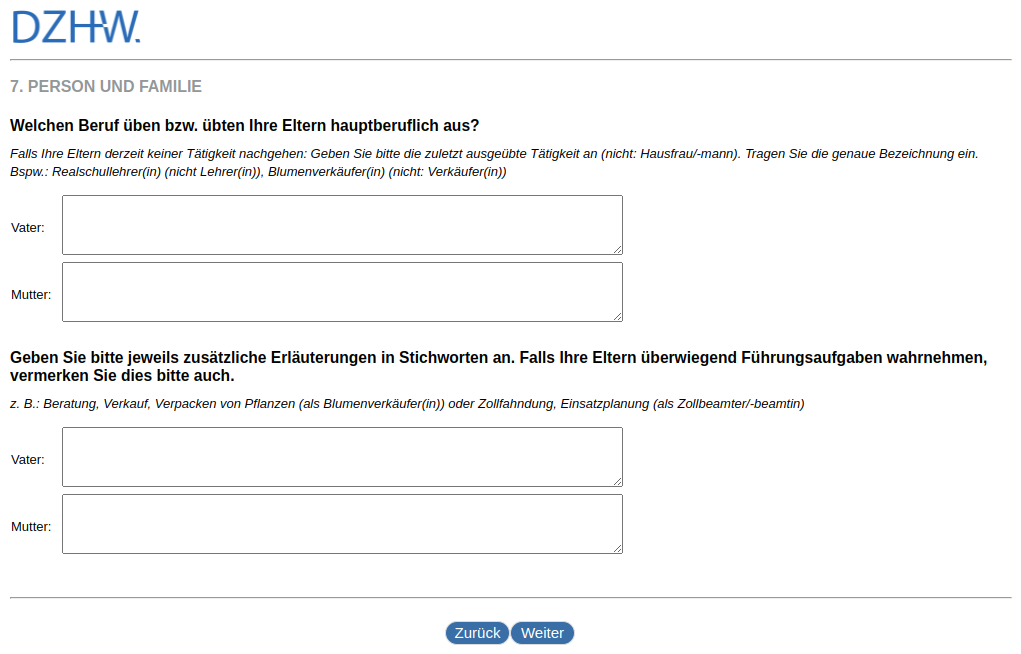Screen dimensions: 1021x654
Task: Click the mother's occupation text field
Action: click(342, 292)
